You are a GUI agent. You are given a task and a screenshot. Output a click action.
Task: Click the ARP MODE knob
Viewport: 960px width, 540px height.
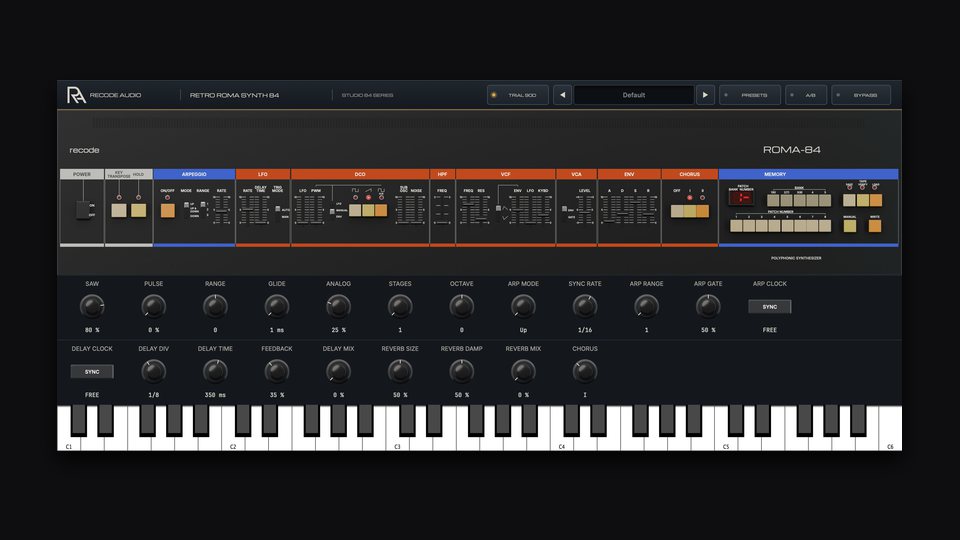click(523, 306)
